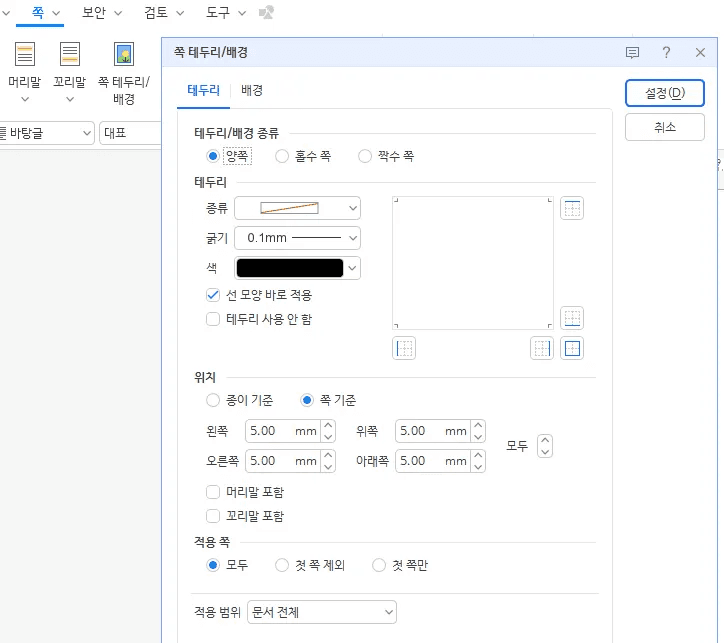Switch to the 테두리 tab
724x643 pixels.
coord(203,90)
